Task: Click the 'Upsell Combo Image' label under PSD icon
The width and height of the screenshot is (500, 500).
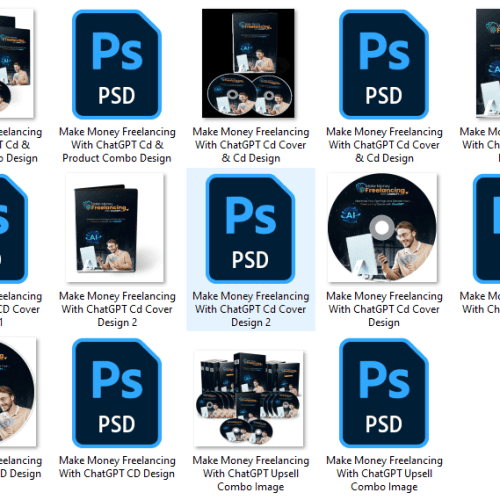Action: tap(384, 474)
